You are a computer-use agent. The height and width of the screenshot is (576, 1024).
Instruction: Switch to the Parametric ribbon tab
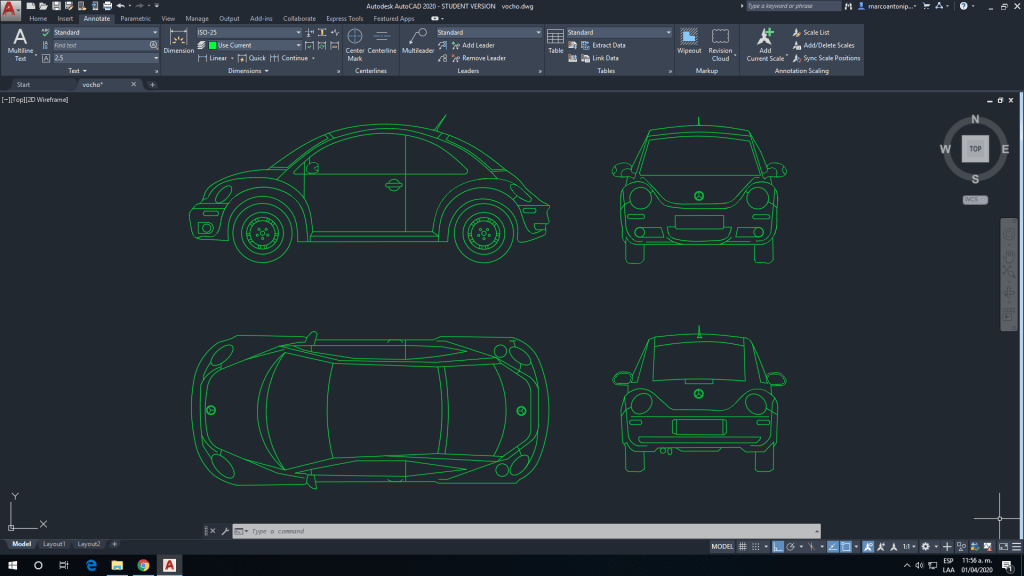click(135, 18)
